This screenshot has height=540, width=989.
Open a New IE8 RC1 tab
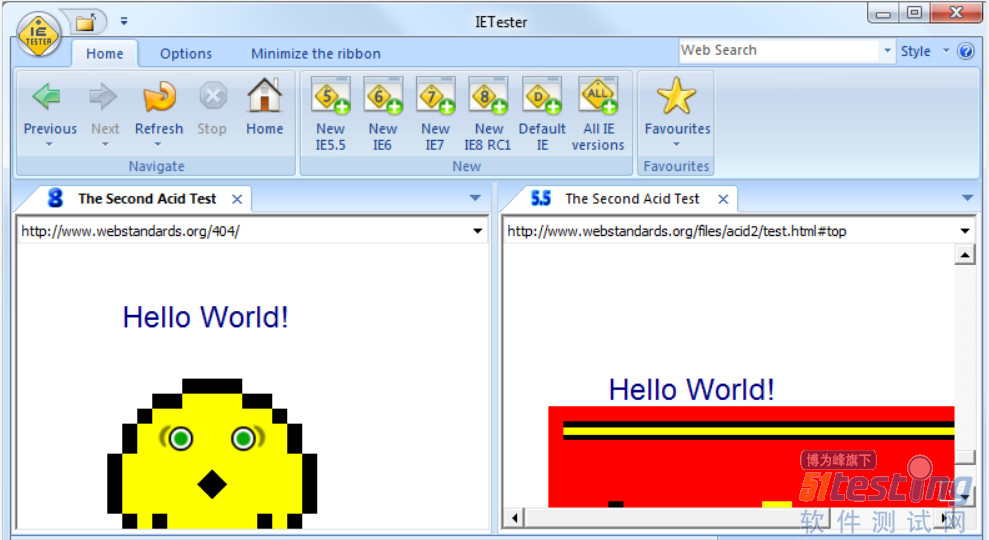pos(487,97)
